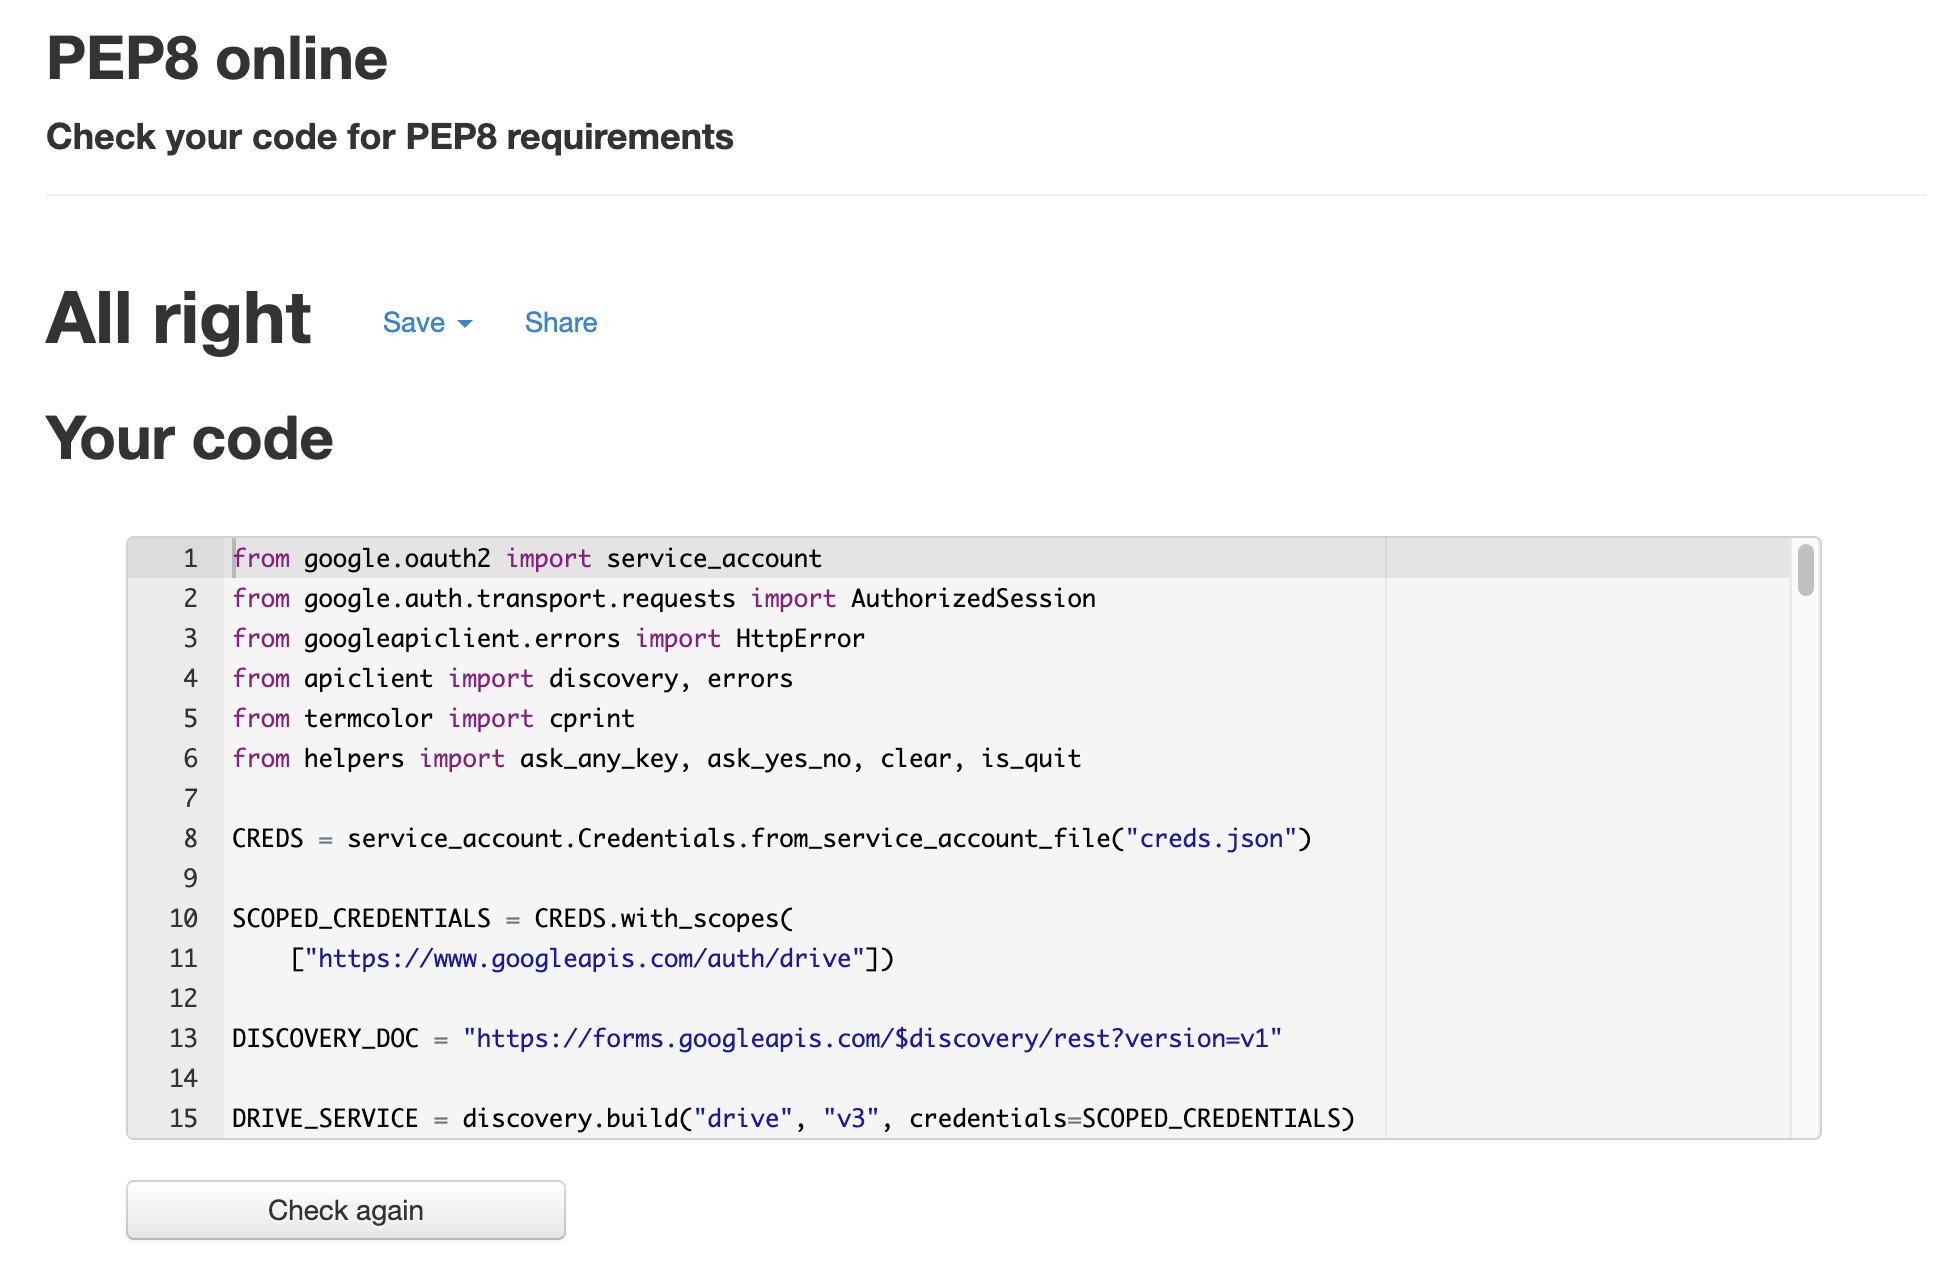Click line 2 importing AuthorizedSession
The width and height of the screenshot is (1950, 1280).
pyautogui.click(x=664, y=598)
